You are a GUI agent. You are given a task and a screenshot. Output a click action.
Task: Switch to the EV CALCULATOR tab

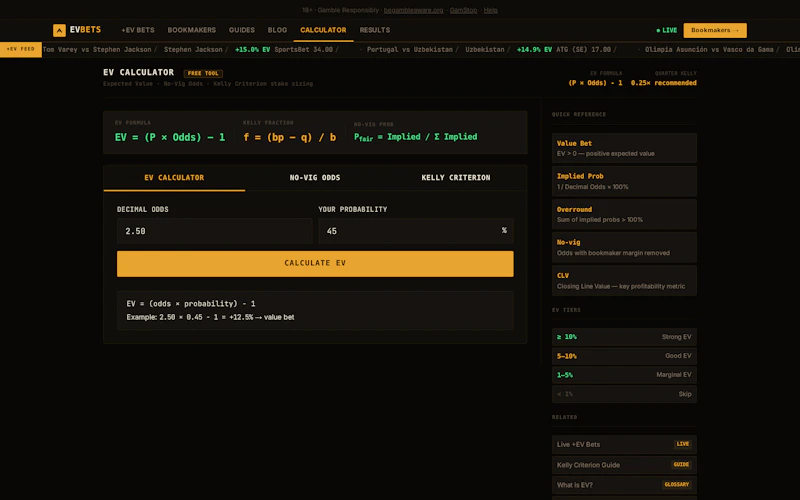click(x=174, y=178)
